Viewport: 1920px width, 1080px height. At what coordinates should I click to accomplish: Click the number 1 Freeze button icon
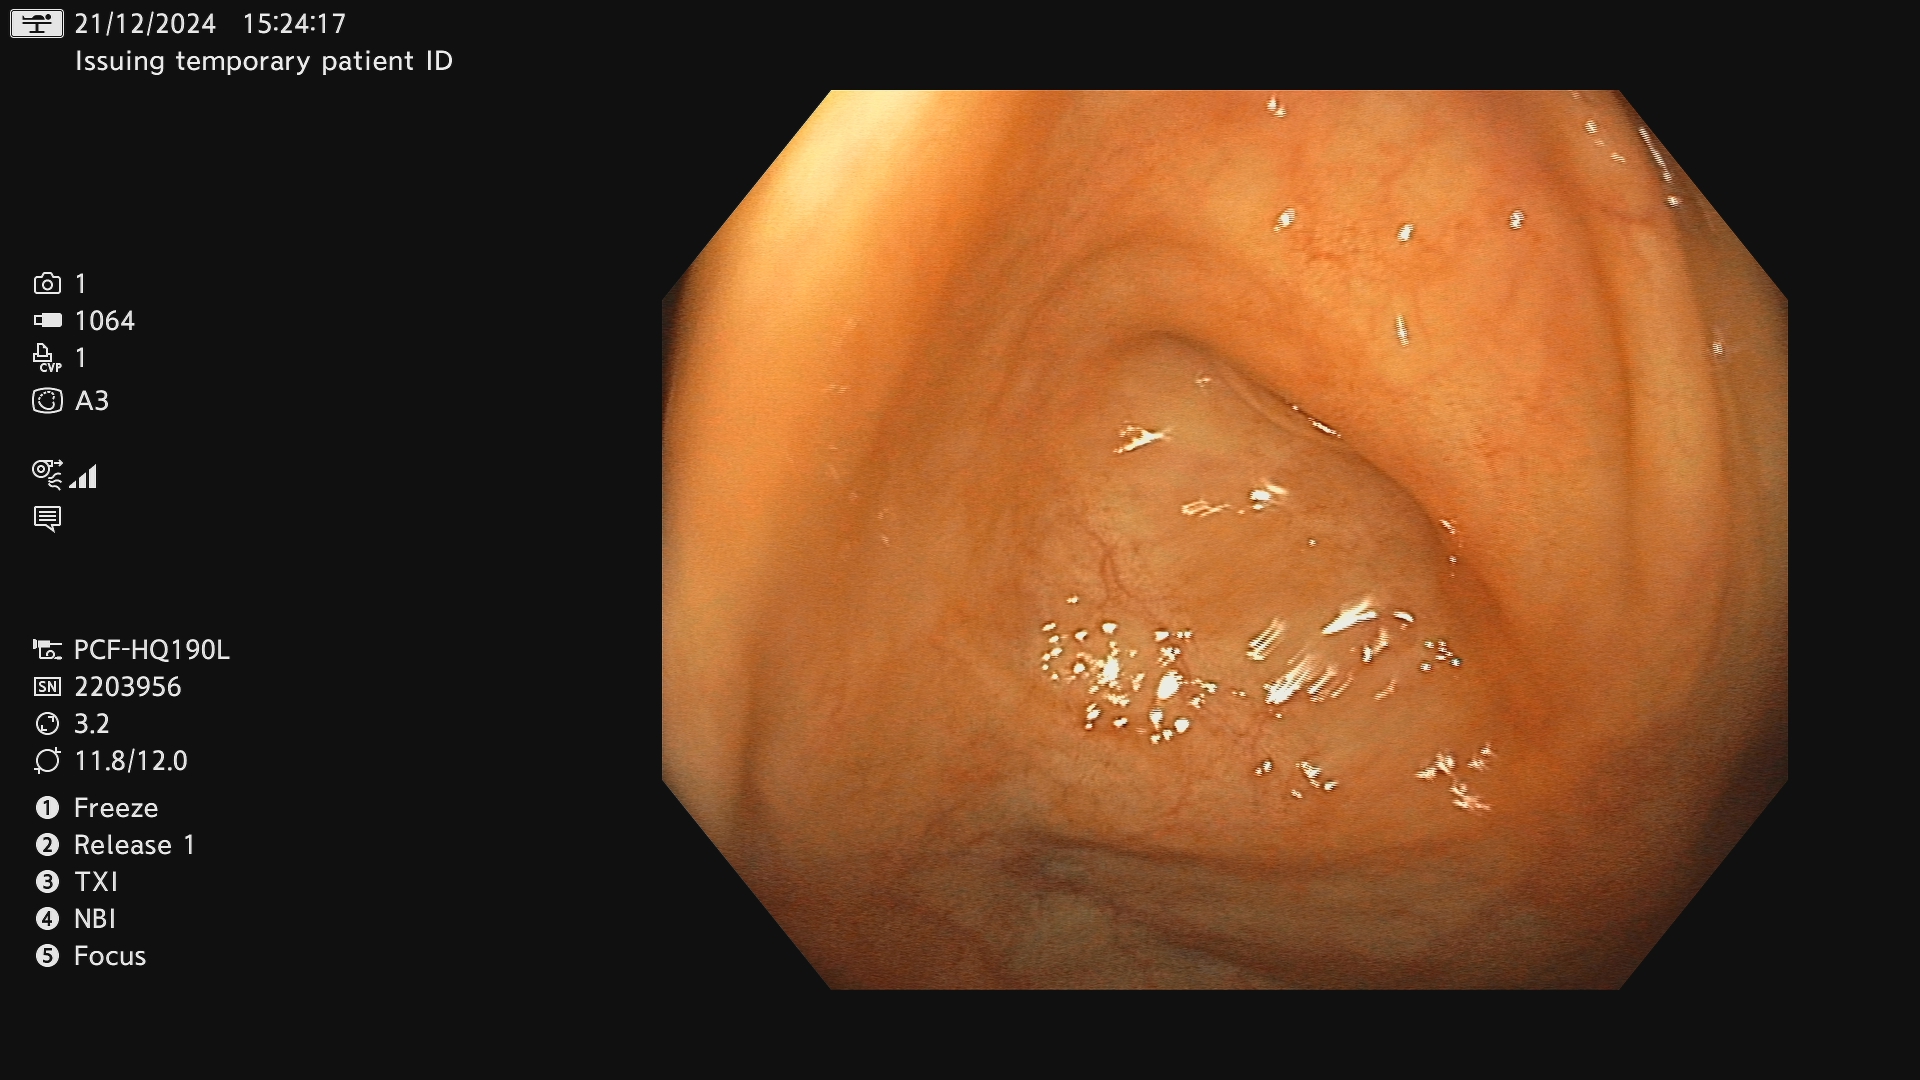[47, 808]
